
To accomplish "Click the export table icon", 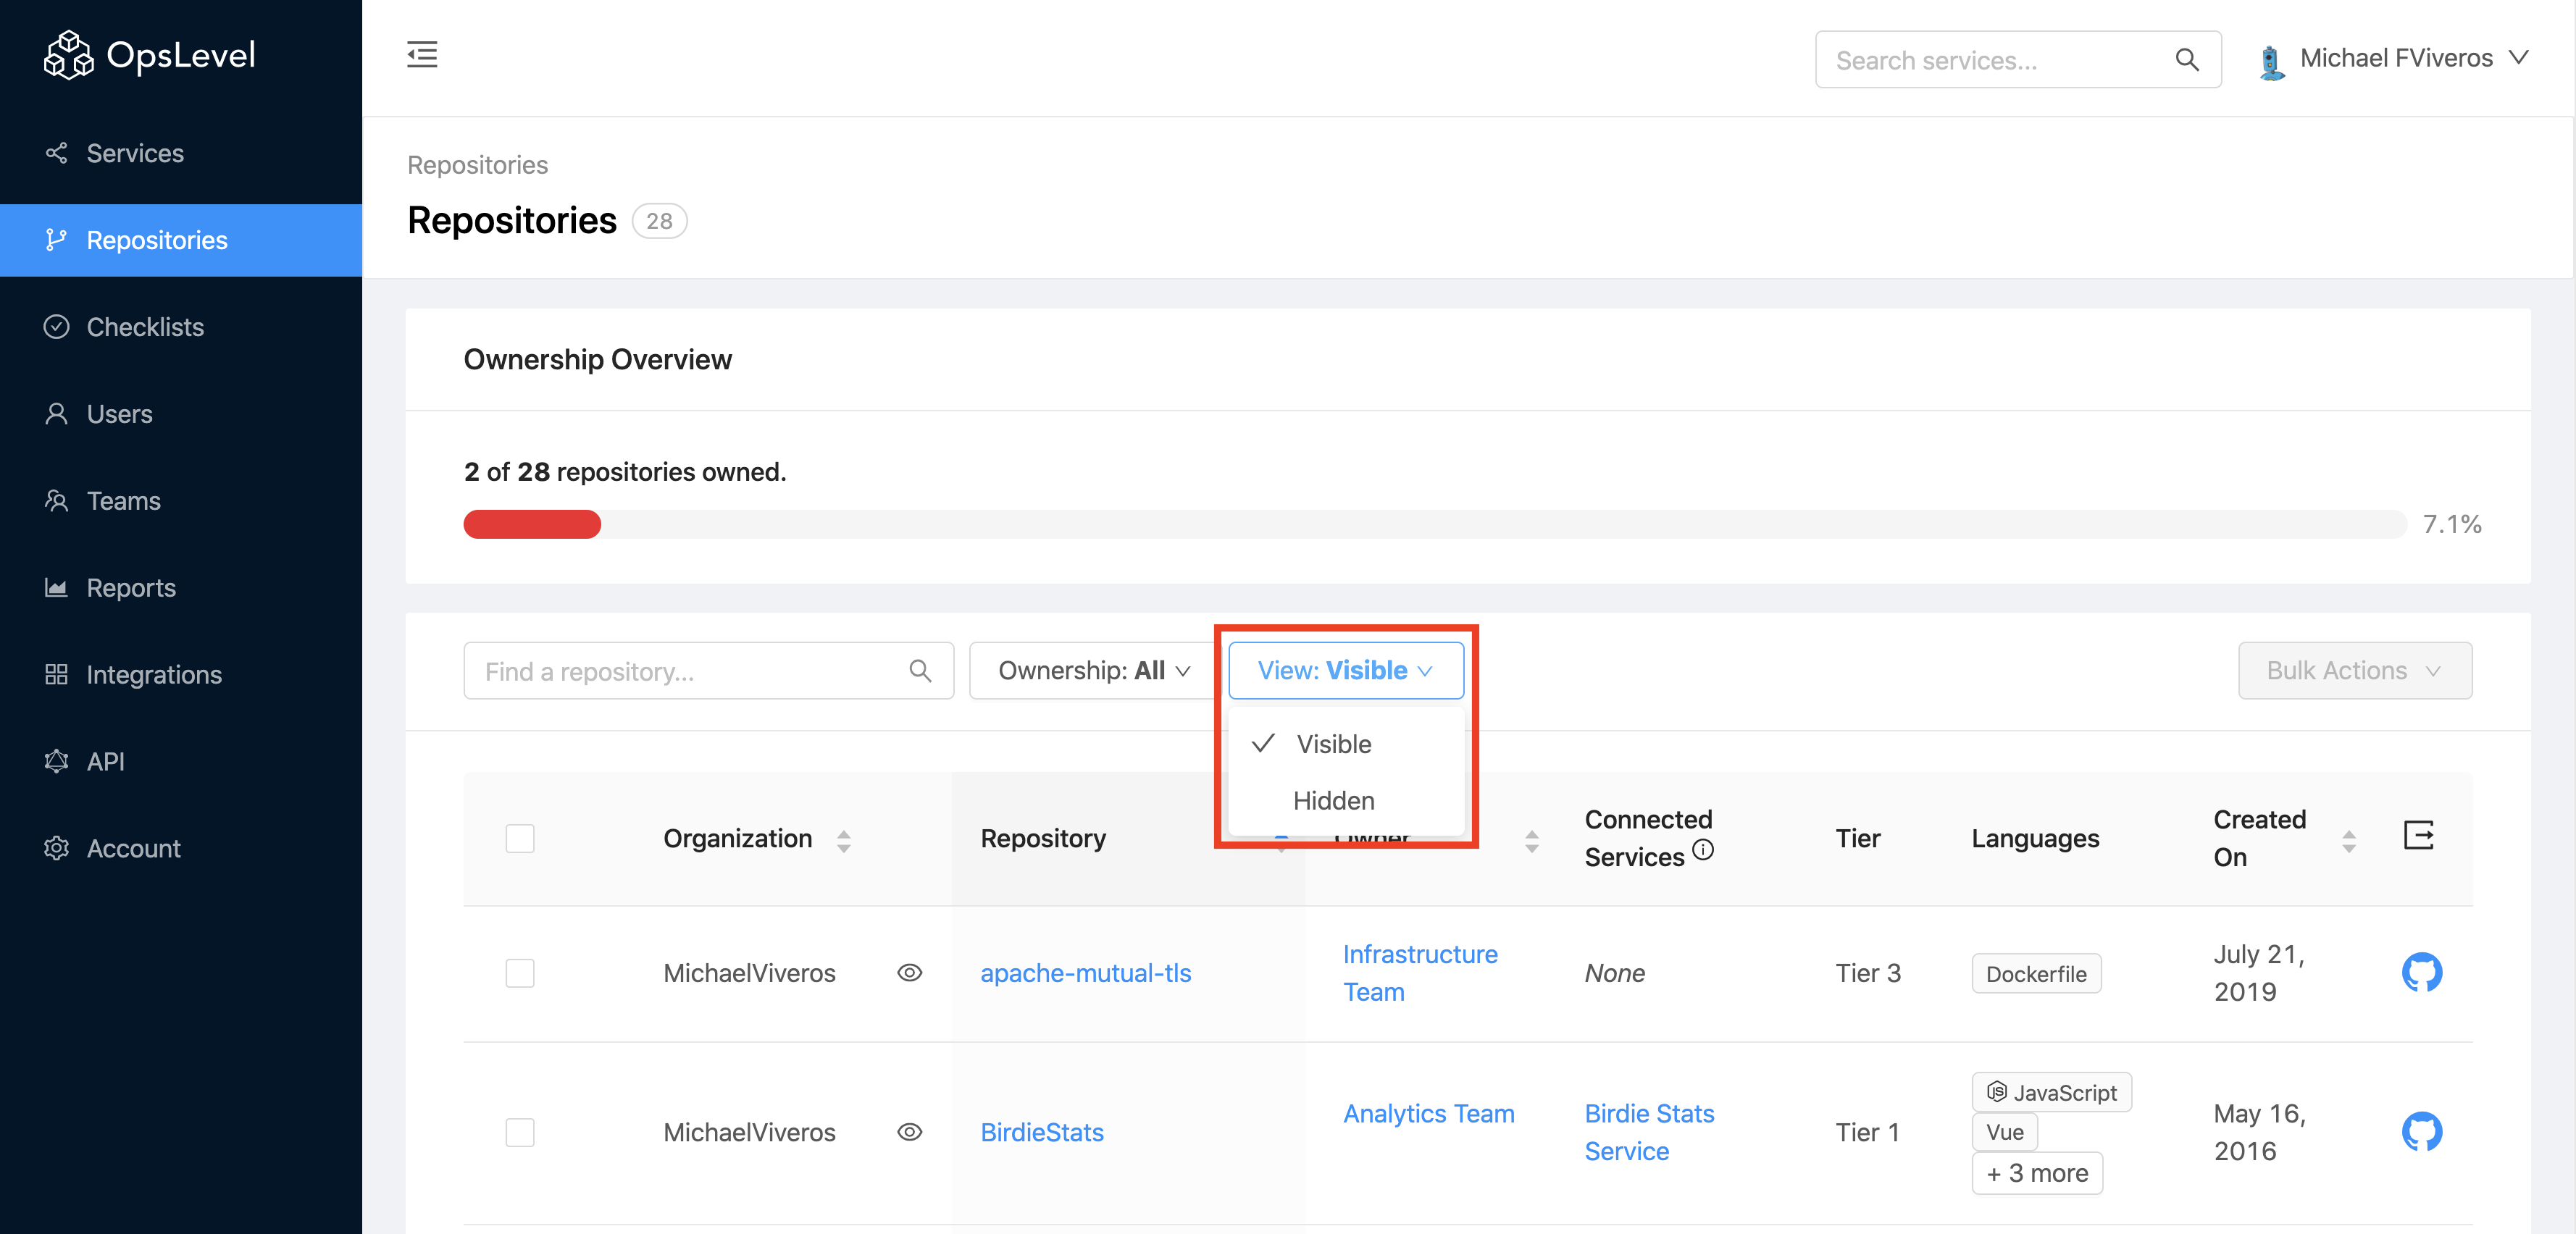I will coord(2418,835).
